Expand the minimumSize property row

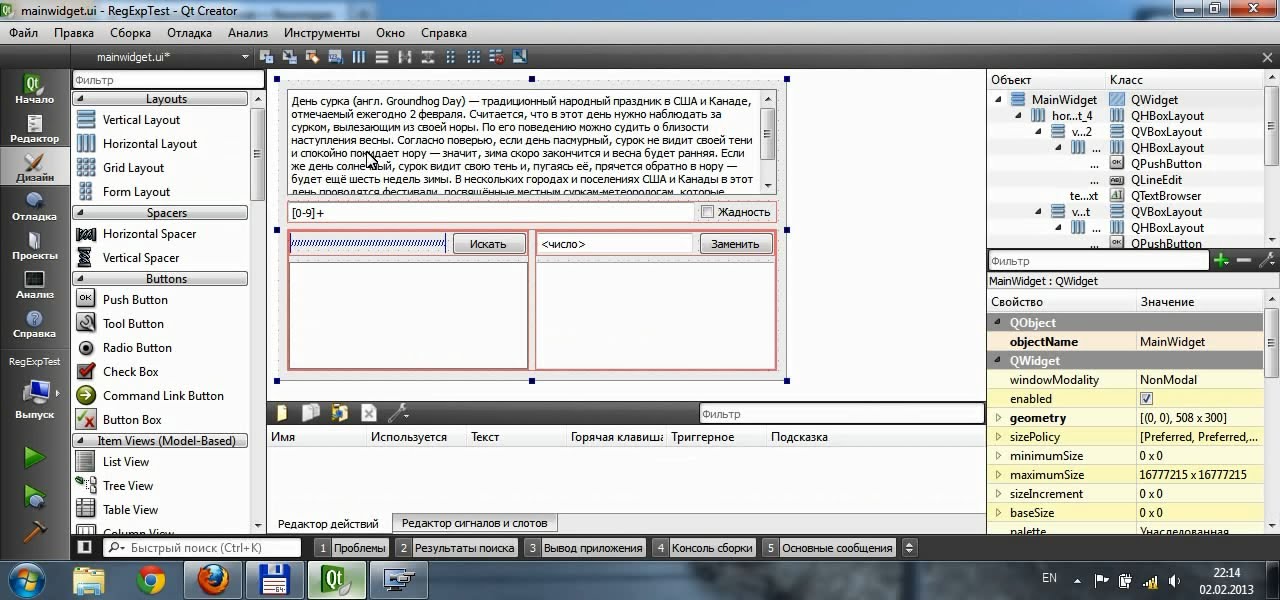pos(998,456)
